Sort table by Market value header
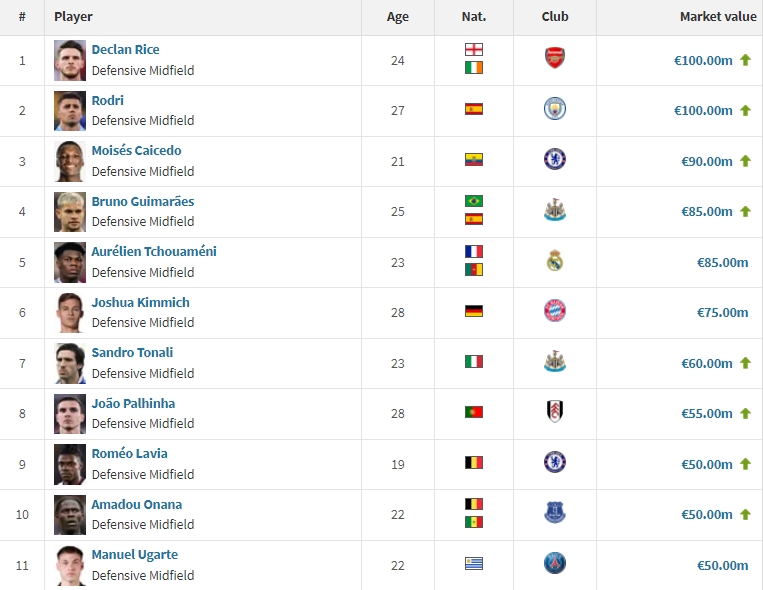The width and height of the screenshot is (763, 590). [x=718, y=17]
